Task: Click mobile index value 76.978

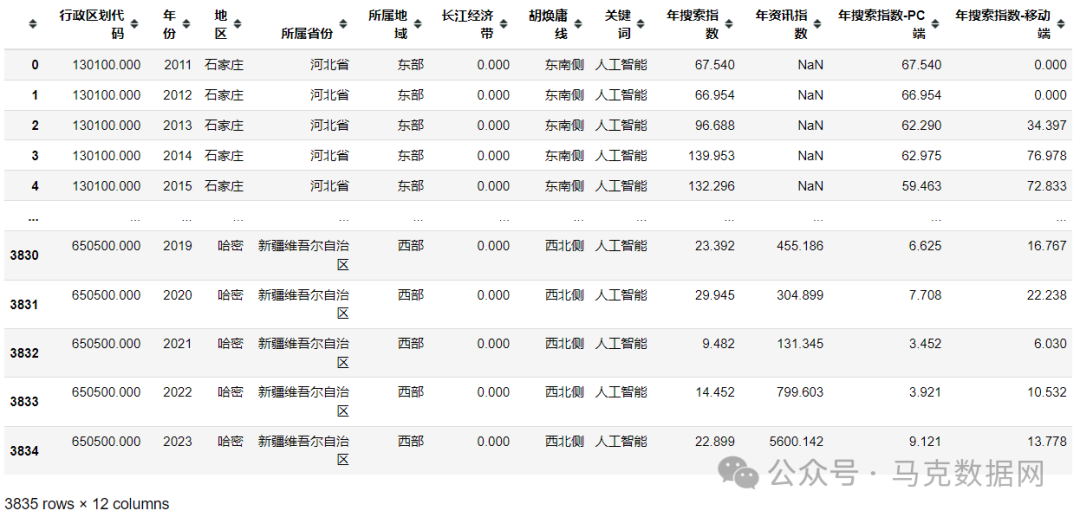Action: (x=1046, y=156)
